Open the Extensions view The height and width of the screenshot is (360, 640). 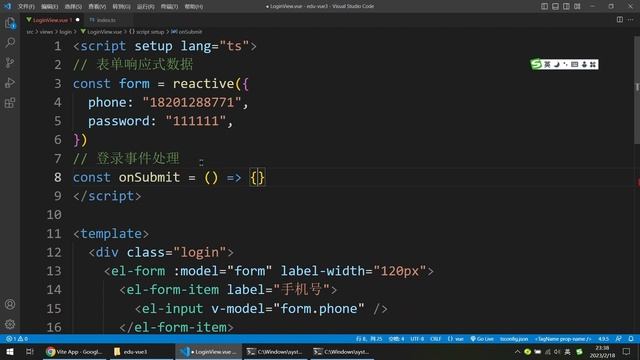pyautogui.click(x=10, y=102)
